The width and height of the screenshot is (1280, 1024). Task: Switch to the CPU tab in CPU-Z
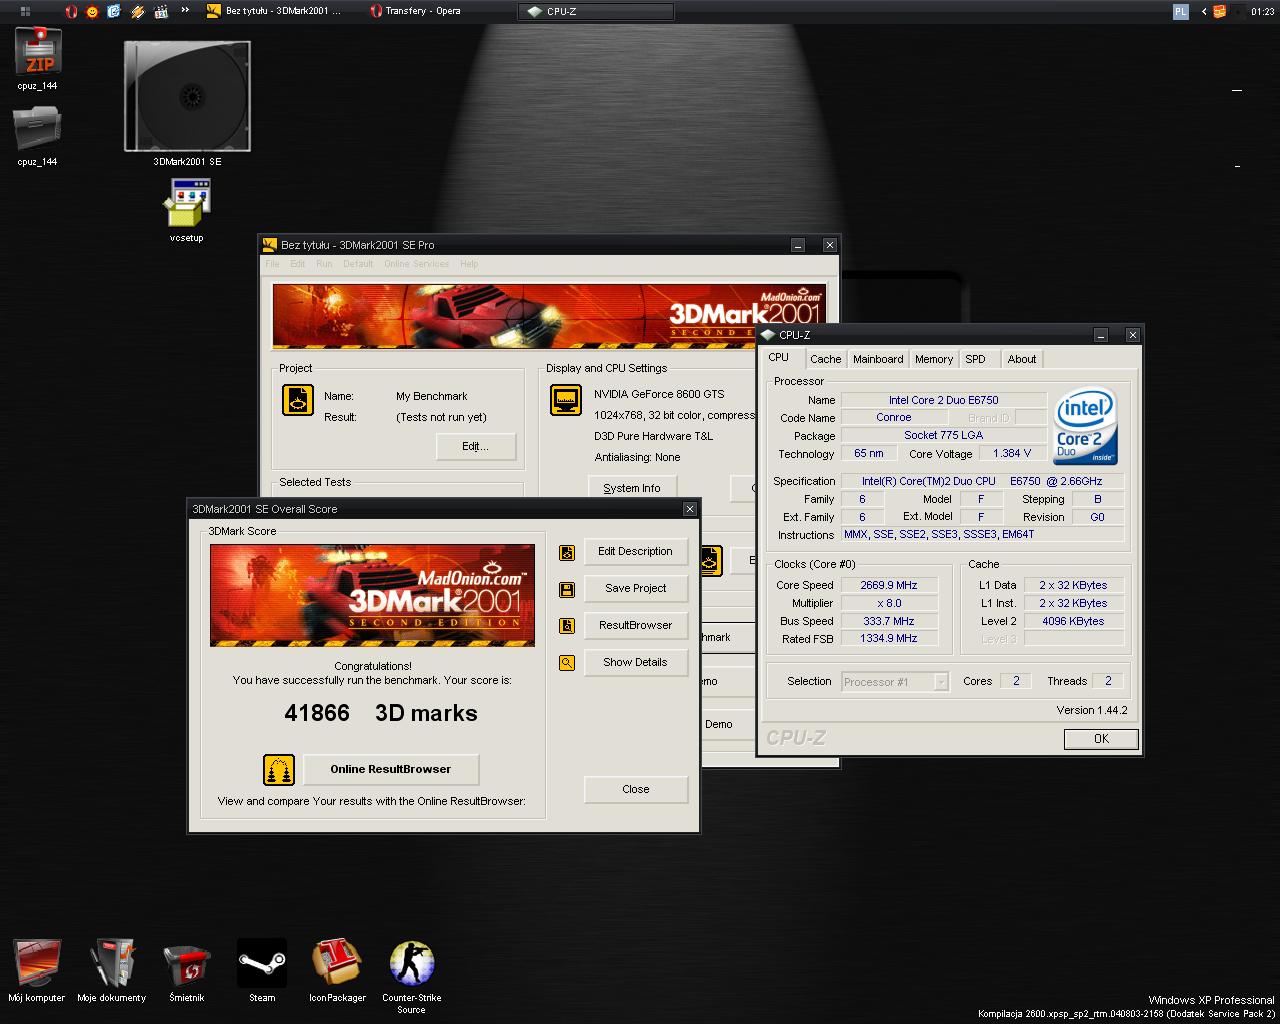pos(779,358)
